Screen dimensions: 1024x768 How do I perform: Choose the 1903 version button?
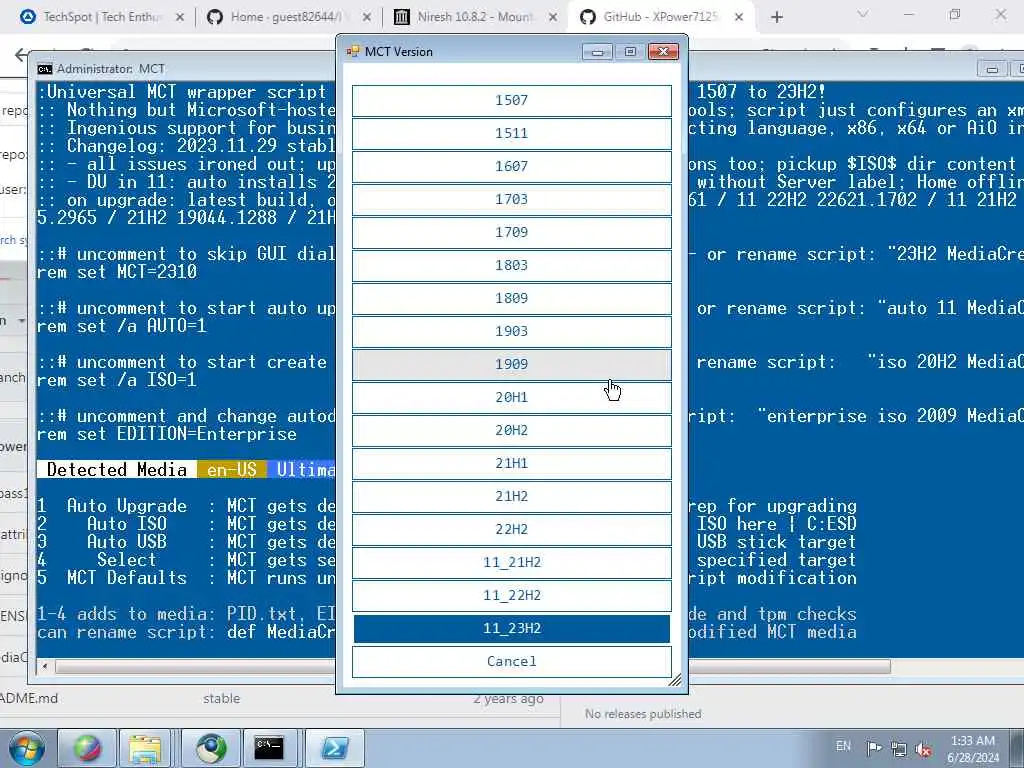511,331
